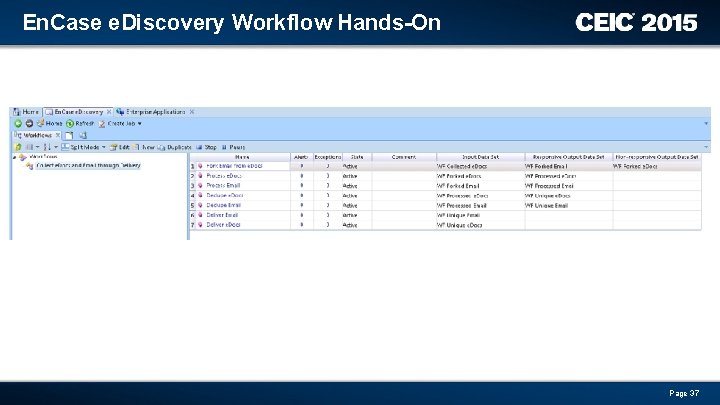720x405 pixels.
Task: Click the job icon on Dedupe Email row
Action: (200, 205)
